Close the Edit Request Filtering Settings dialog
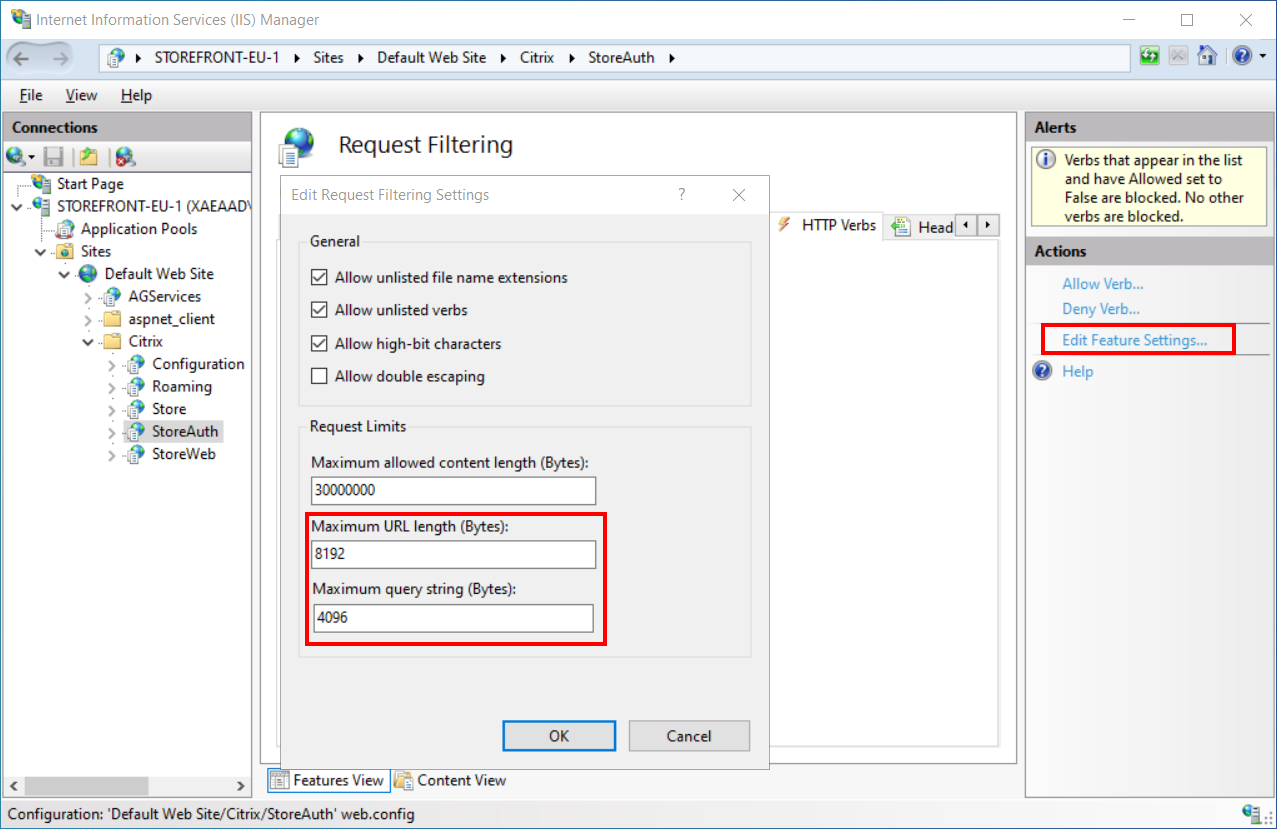The image size is (1277, 829). tap(739, 194)
